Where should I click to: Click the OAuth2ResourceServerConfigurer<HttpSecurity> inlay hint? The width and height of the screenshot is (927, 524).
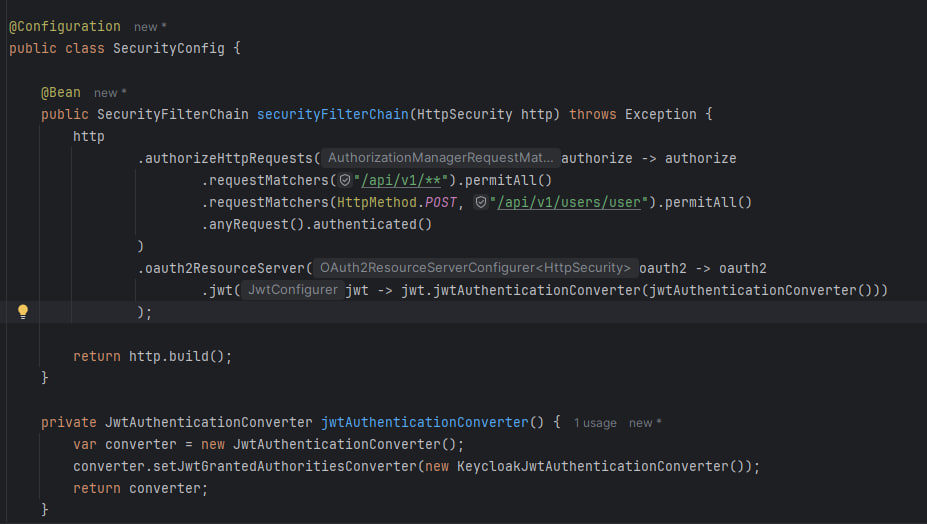pyautogui.click(x=475, y=268)
